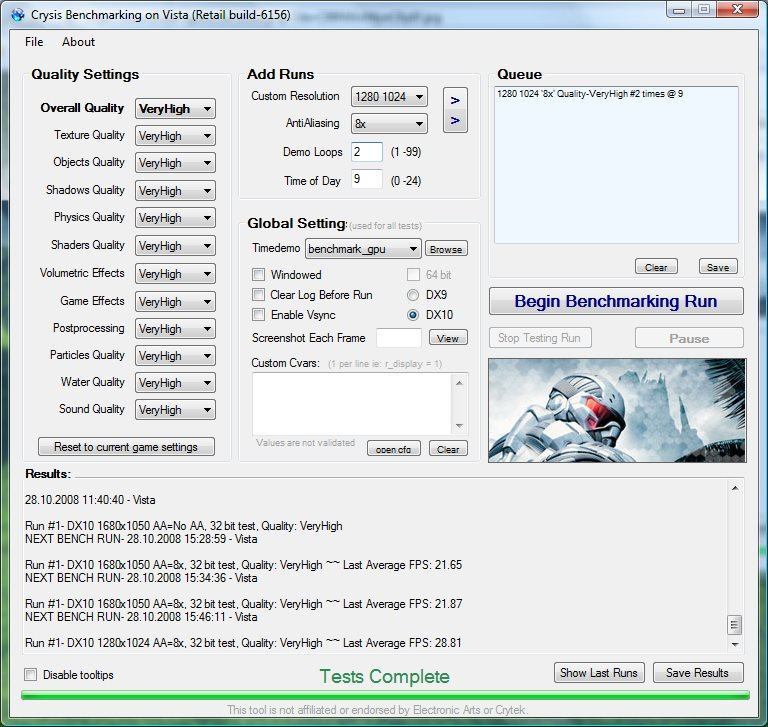Click Browse next to Timedemo
768x727 pixels.
(446, 249)
